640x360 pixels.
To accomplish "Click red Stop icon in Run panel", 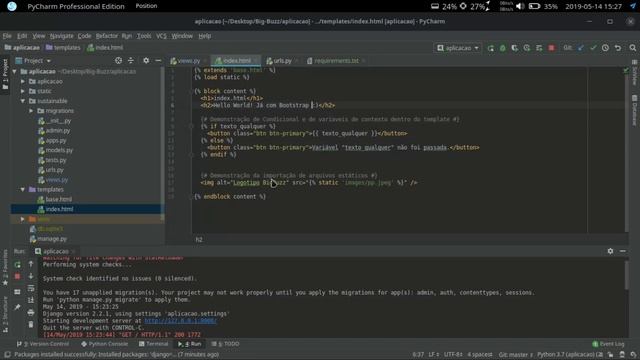I will pos(17,277).
